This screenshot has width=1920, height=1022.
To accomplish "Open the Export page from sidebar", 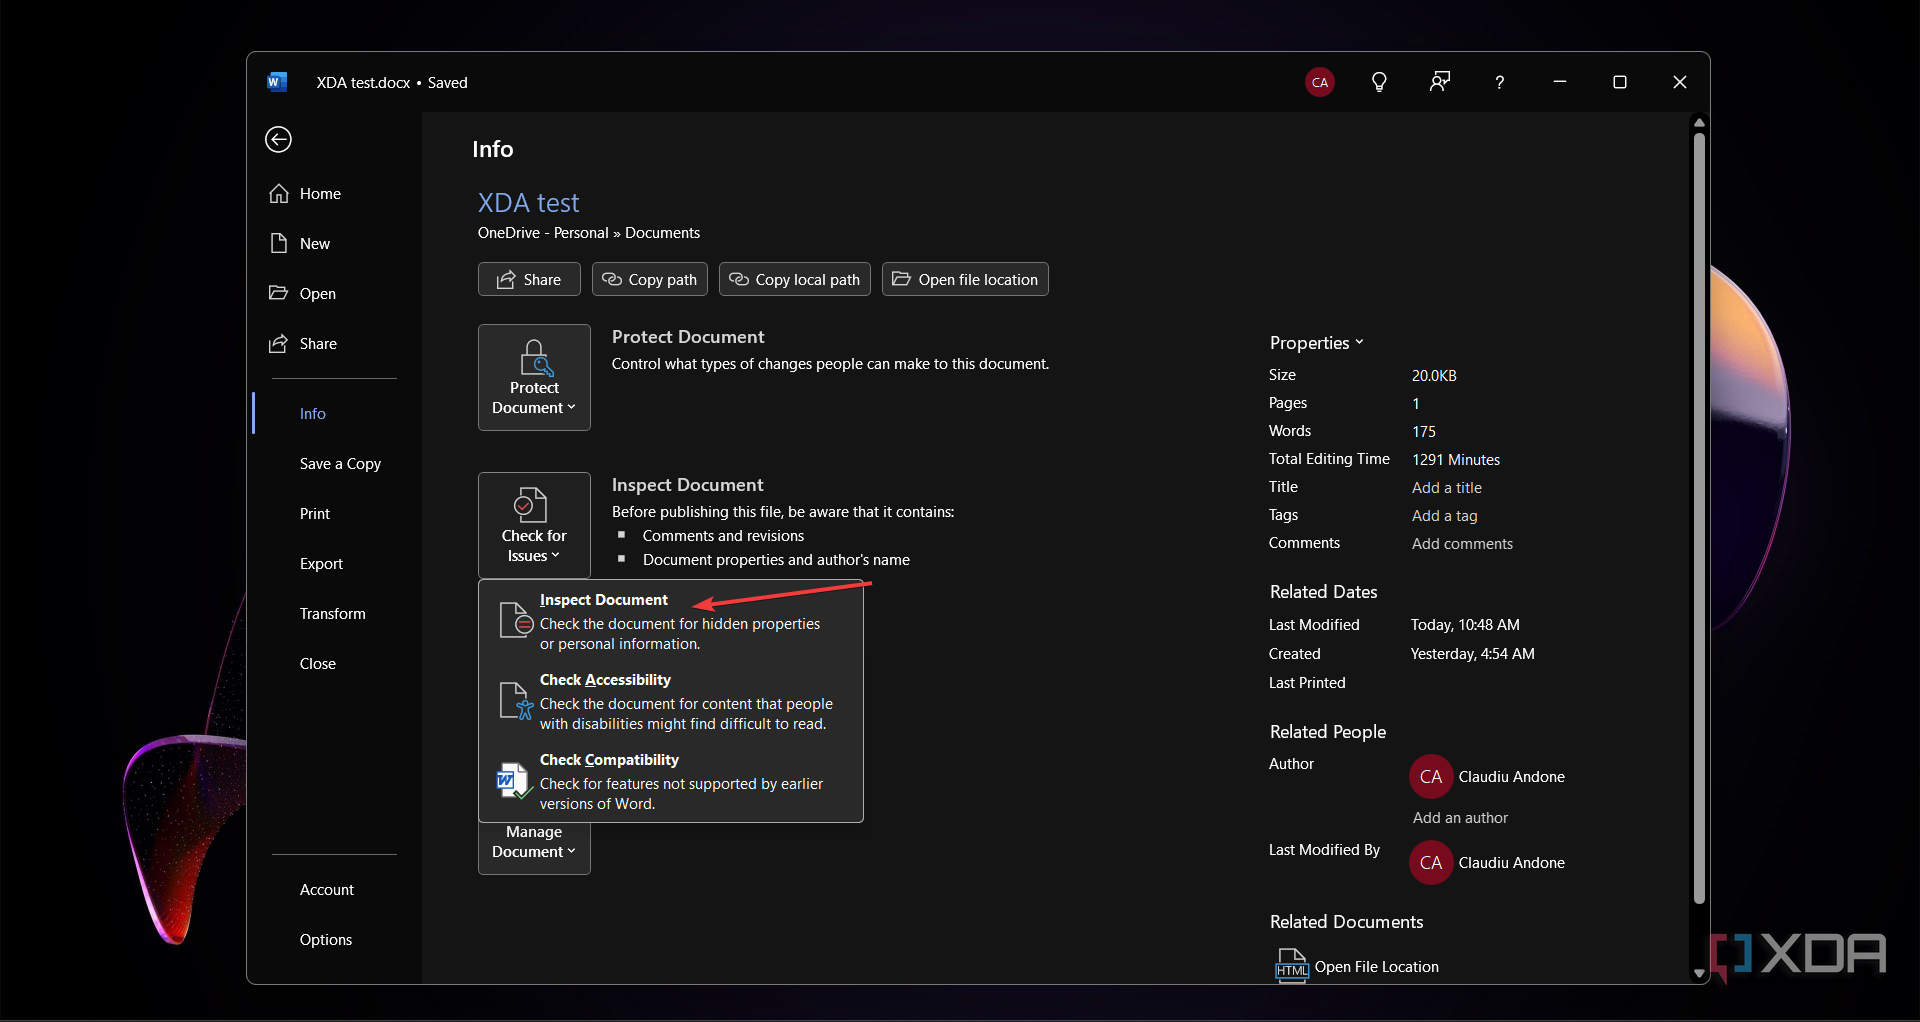I will tap(321, 563).
